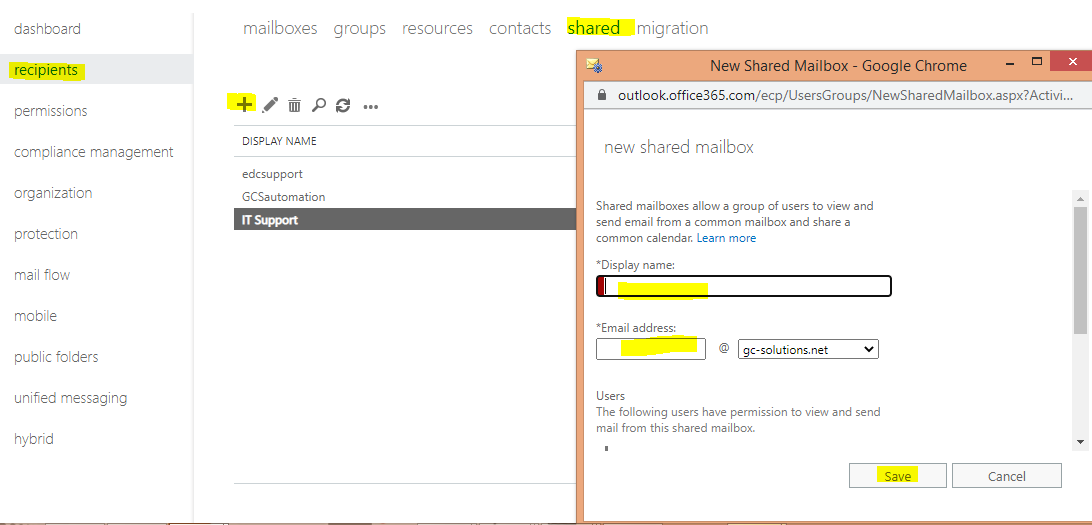Open hybrid section
Viewport: 1092px width, 525px height.
click(x=33, y=439)
